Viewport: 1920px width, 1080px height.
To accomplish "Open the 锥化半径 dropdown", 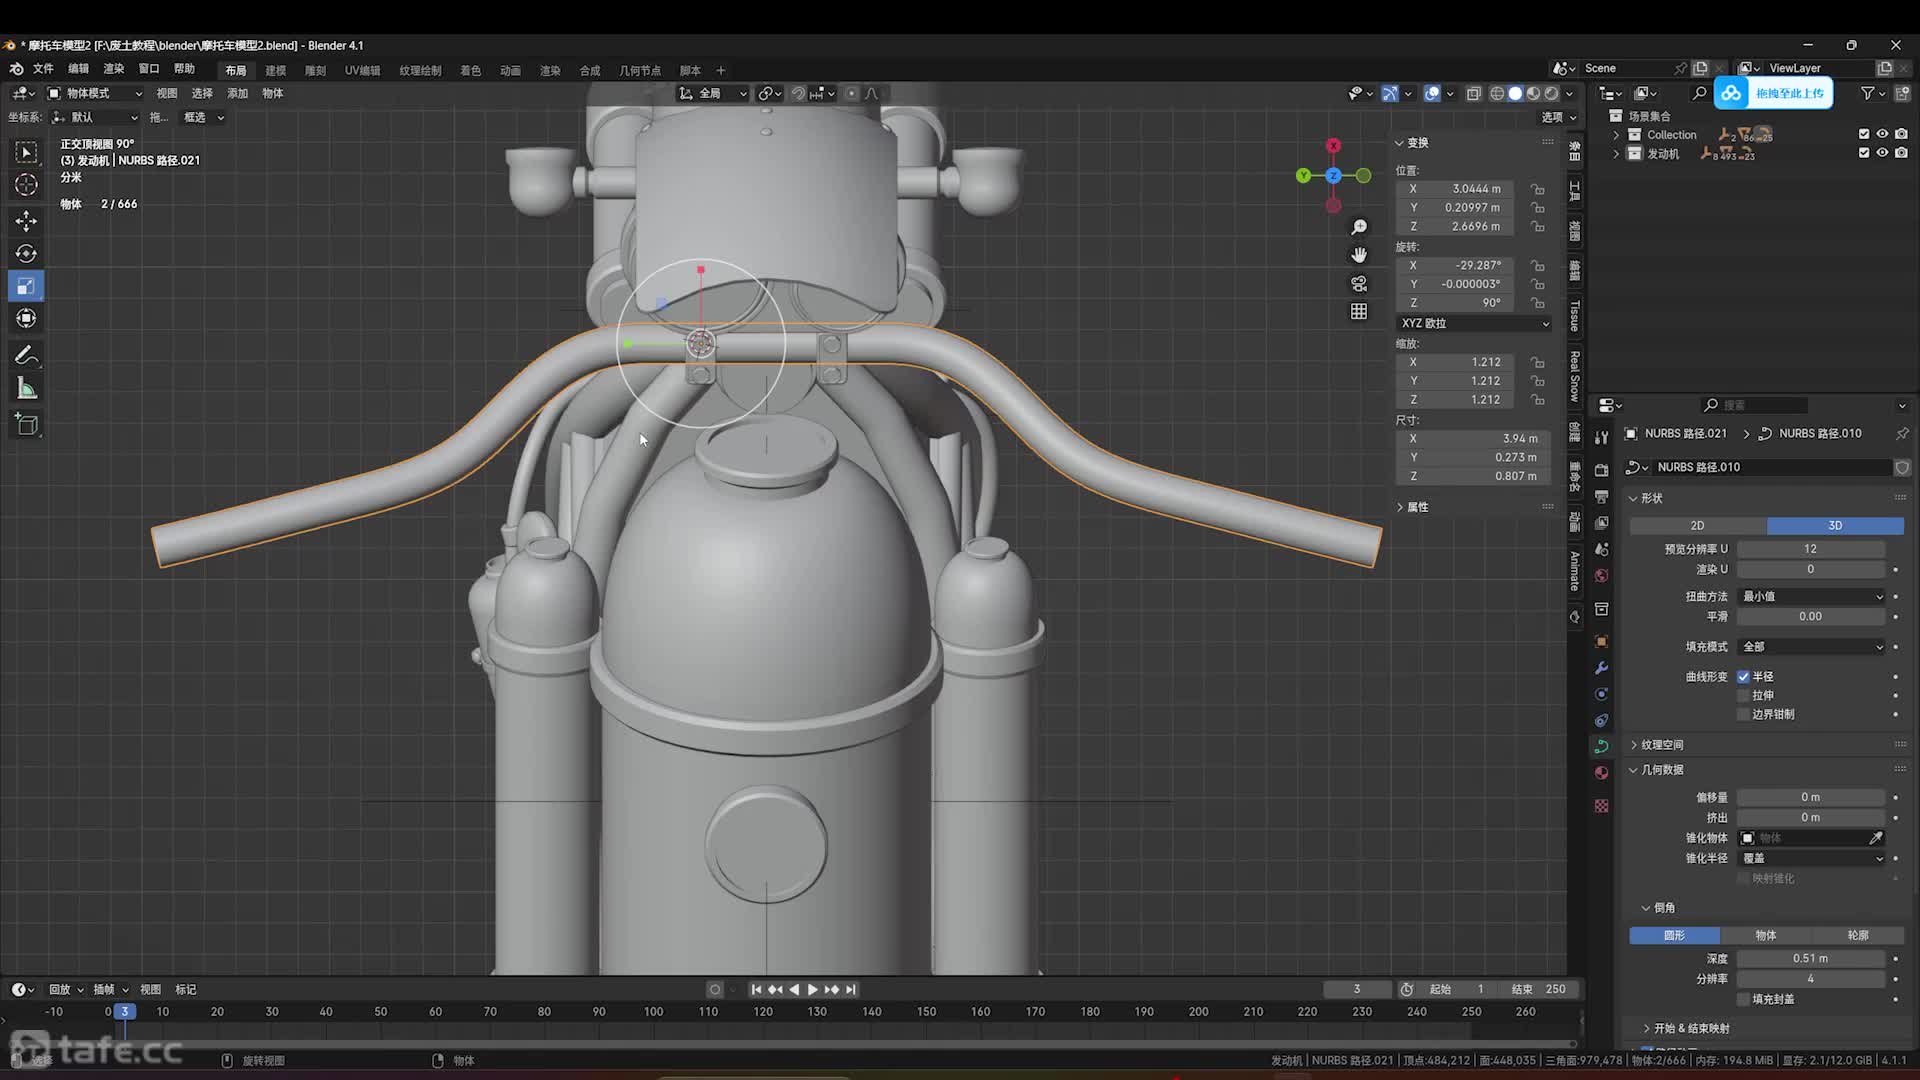I will [x=1812, y=859].
